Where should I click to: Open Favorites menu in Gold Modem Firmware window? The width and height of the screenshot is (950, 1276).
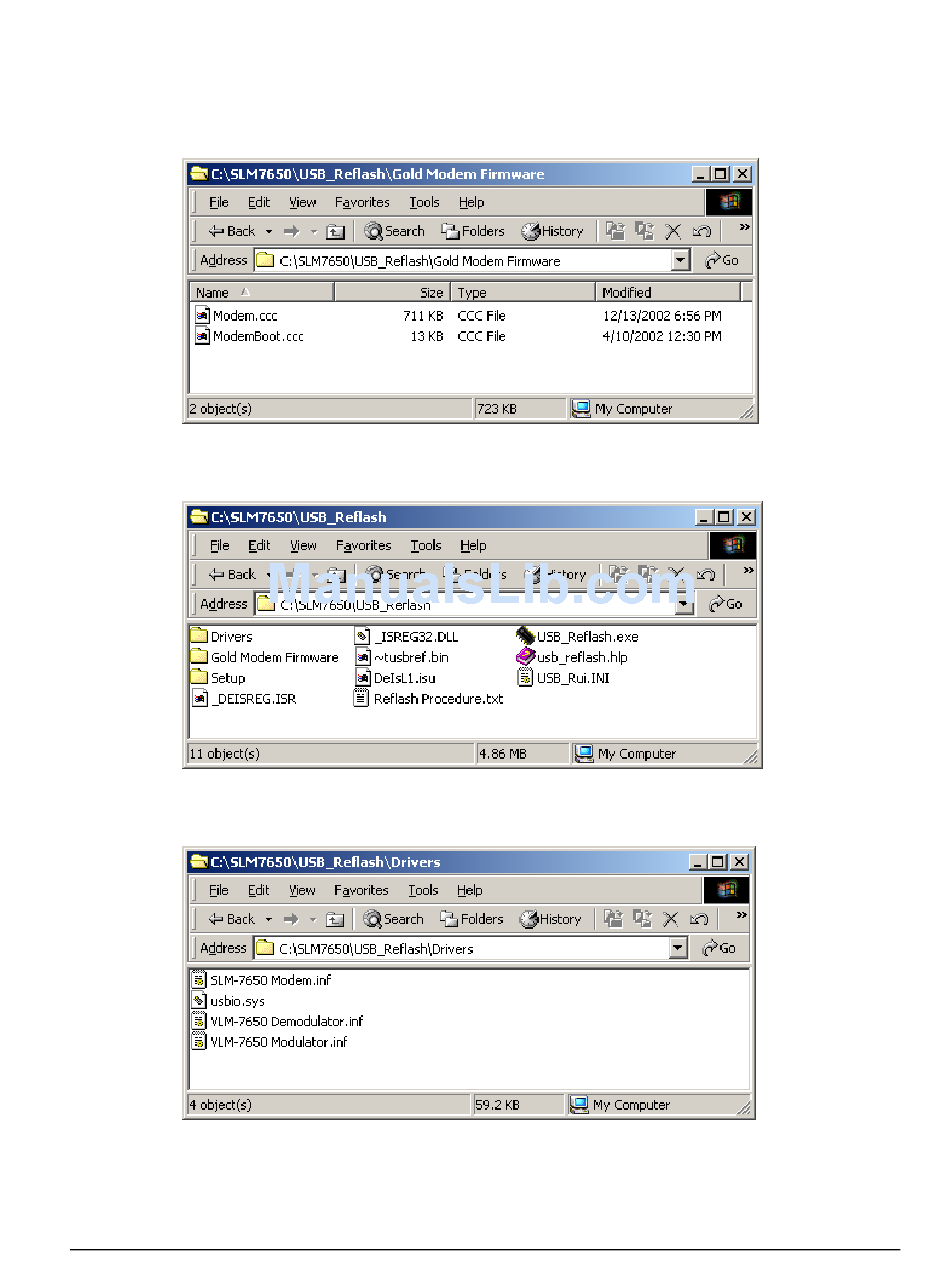click(x=362, y=203)
